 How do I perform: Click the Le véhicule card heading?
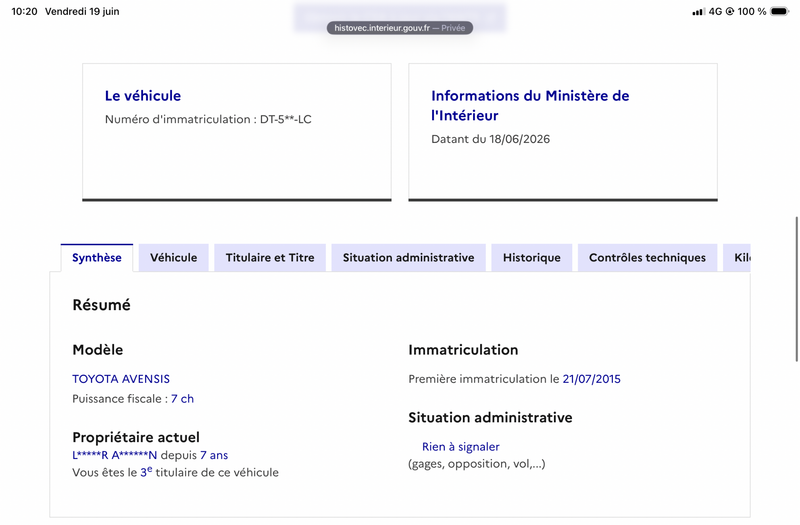(x=143, y=96)
